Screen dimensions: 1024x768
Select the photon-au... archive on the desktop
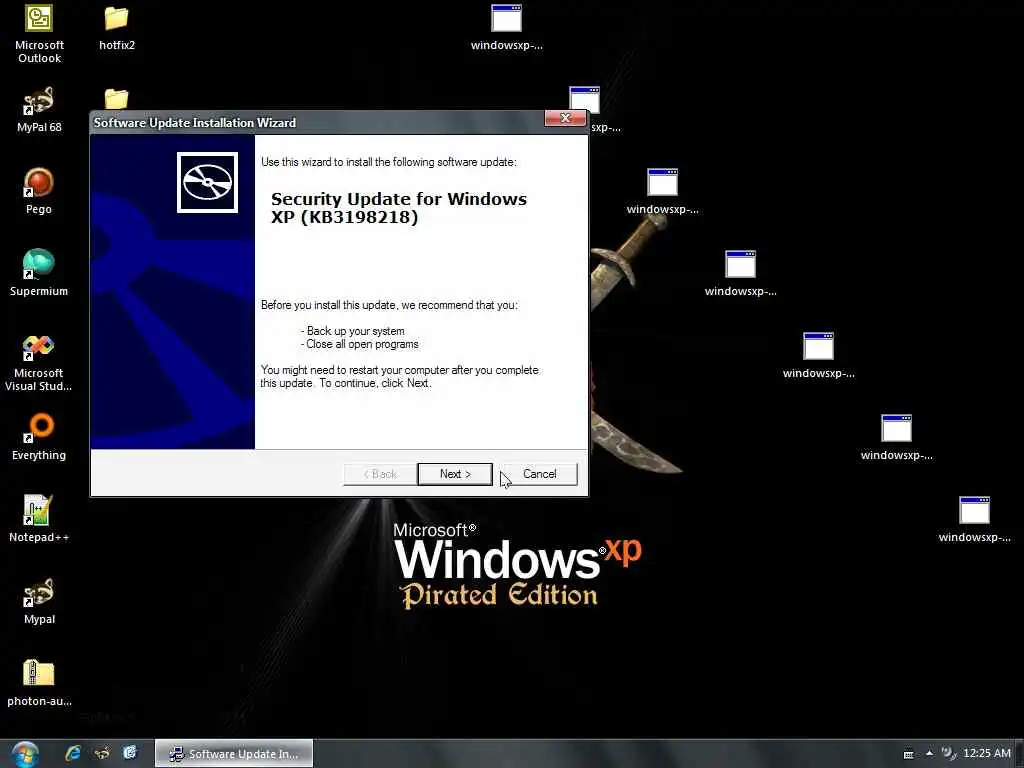[x=39, y=683]
